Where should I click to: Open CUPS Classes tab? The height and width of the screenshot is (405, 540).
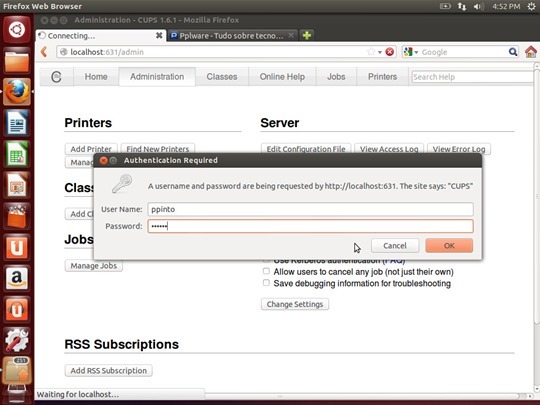(222, 76)
